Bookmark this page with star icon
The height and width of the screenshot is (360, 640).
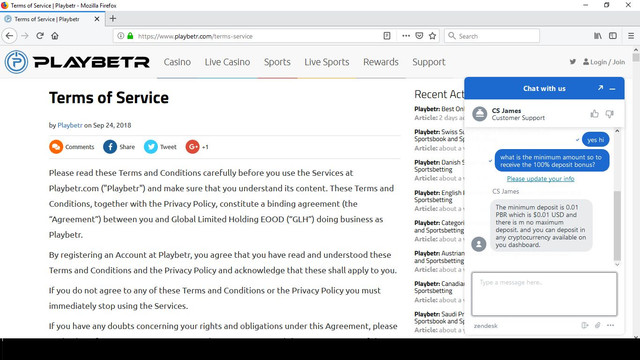pos(433,36)
